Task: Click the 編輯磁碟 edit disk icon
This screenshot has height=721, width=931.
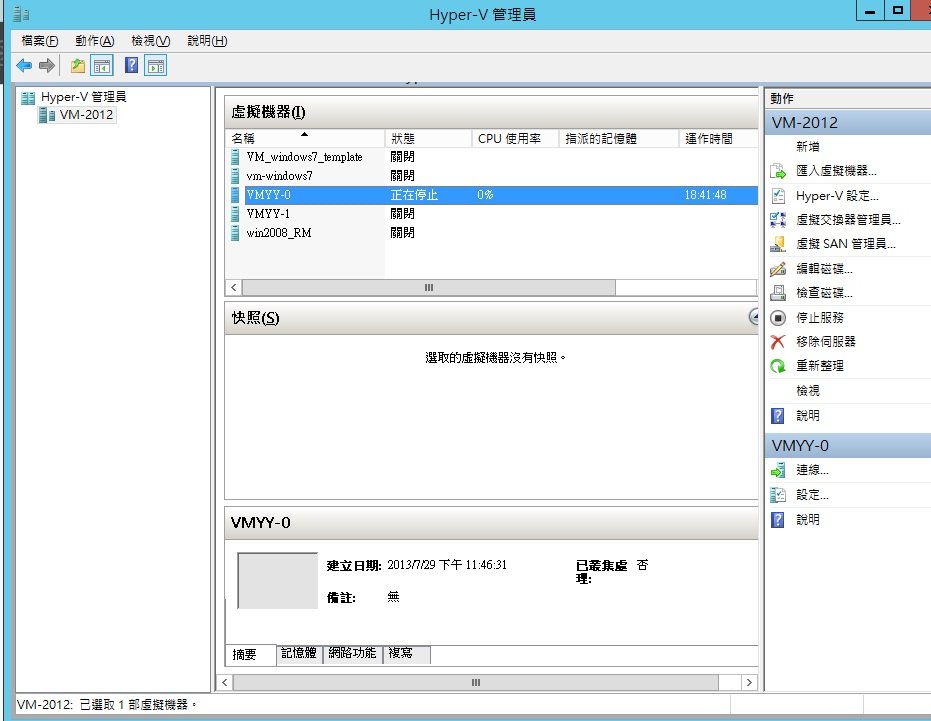Action: pyautogui.click(x=778, y=269)
